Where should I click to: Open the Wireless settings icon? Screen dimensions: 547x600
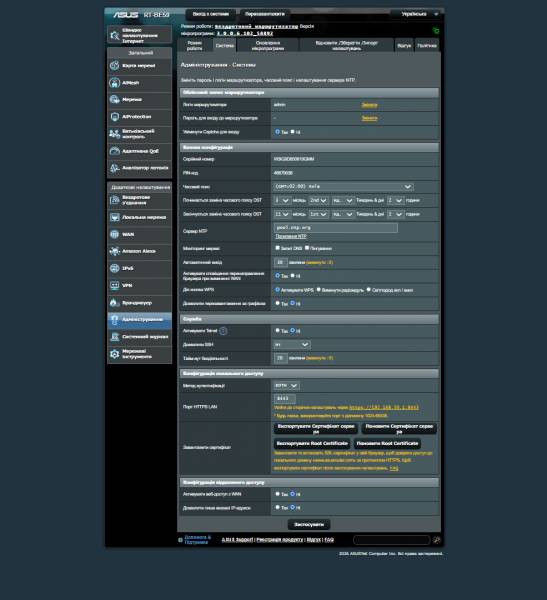[x=114, y=200]
